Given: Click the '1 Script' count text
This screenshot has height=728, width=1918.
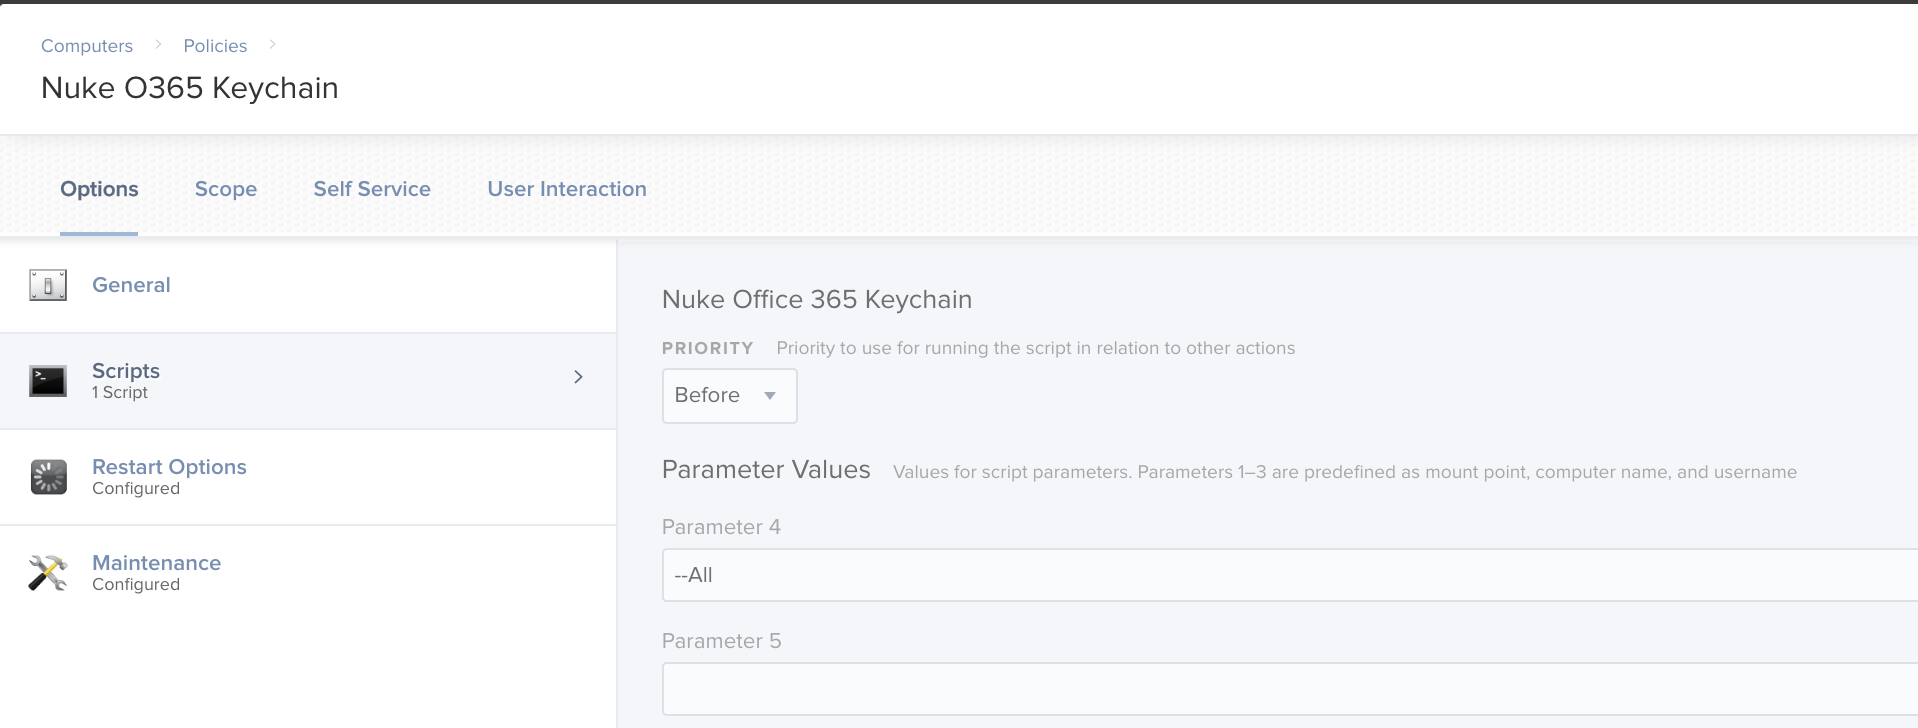Looking at the screenshot, I should [120, 393].
